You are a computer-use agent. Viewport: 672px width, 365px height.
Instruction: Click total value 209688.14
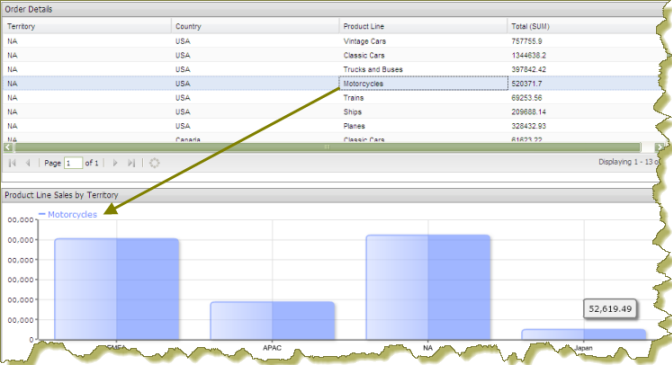pos(529,112)
